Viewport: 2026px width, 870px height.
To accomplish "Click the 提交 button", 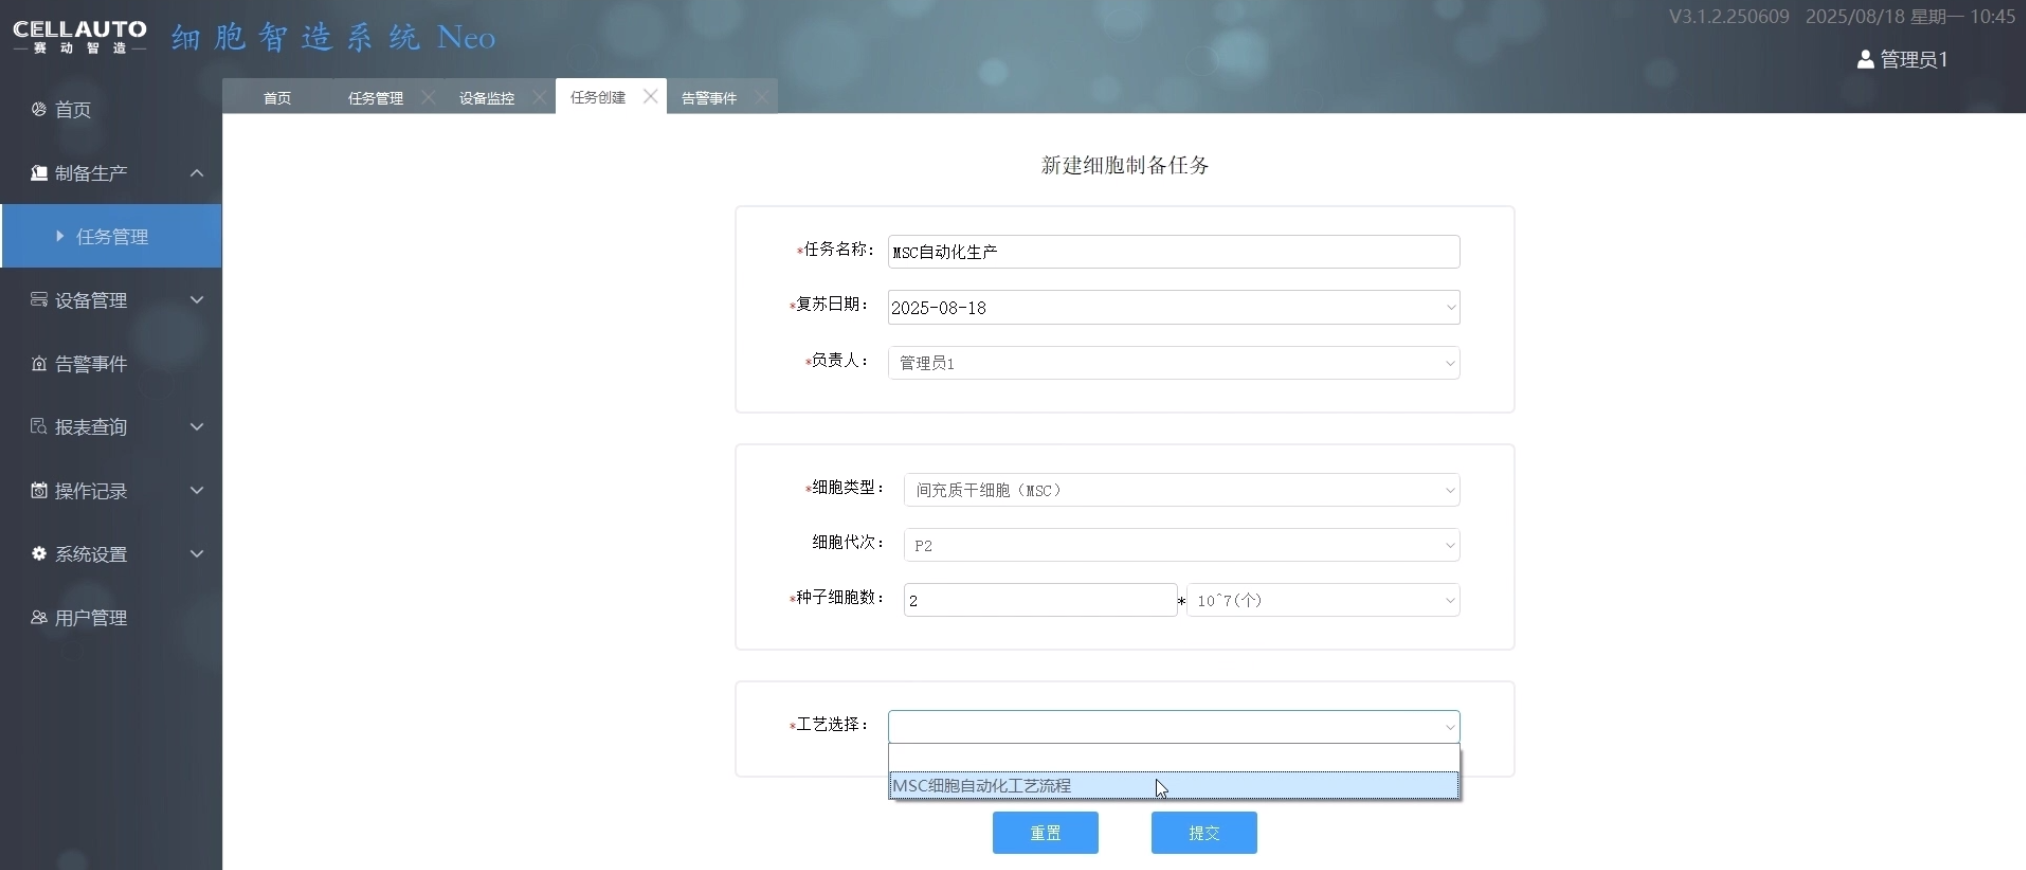I will point(1204,833).
